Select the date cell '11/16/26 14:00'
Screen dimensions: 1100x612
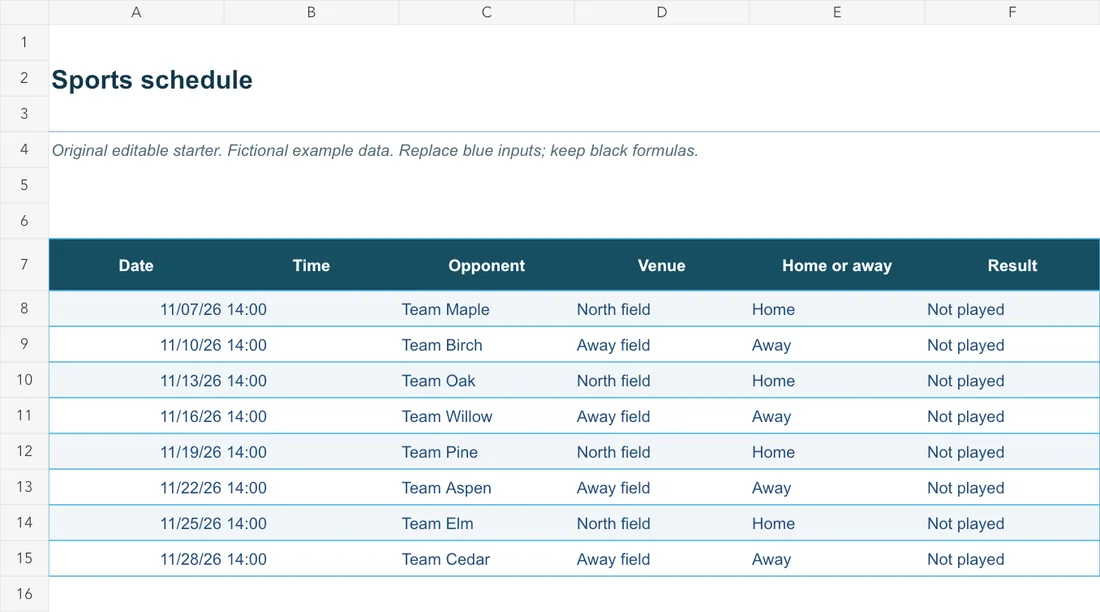tap(213, 417)
